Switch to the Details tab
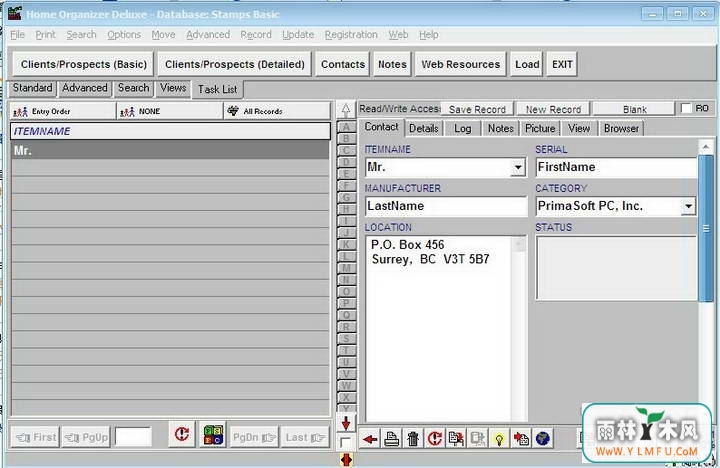720x468 pixels. point(424,129)
